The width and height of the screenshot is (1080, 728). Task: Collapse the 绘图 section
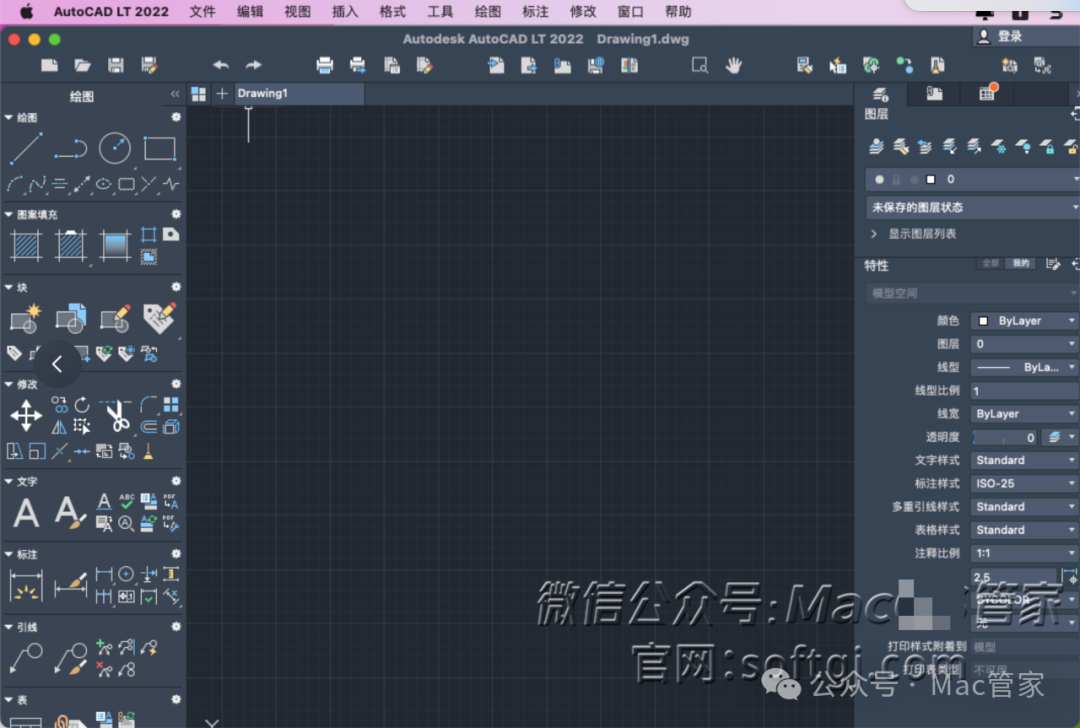coord(9,118)
